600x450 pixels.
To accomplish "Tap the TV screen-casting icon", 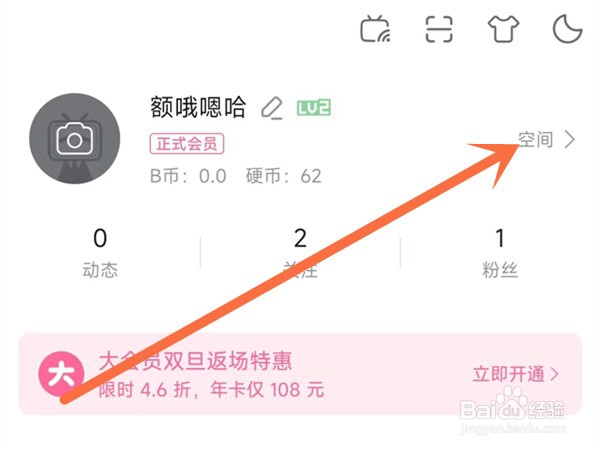I will coord(375,29).
